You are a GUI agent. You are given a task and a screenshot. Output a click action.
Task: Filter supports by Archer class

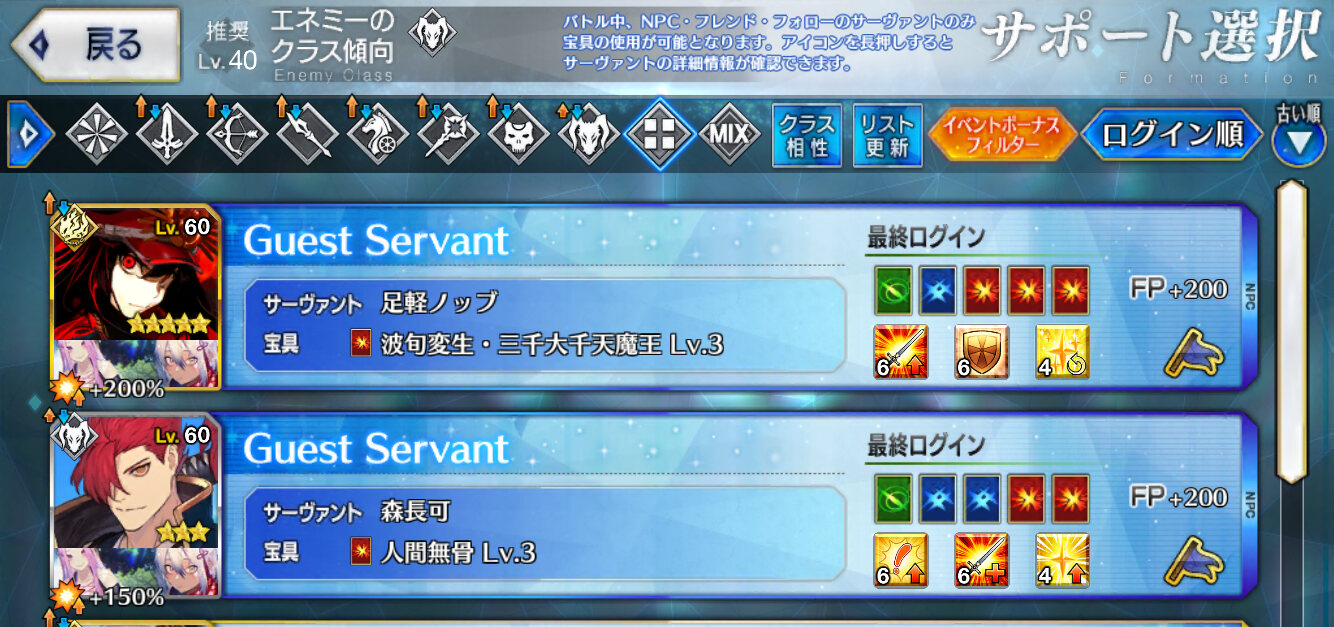point(236,135)
